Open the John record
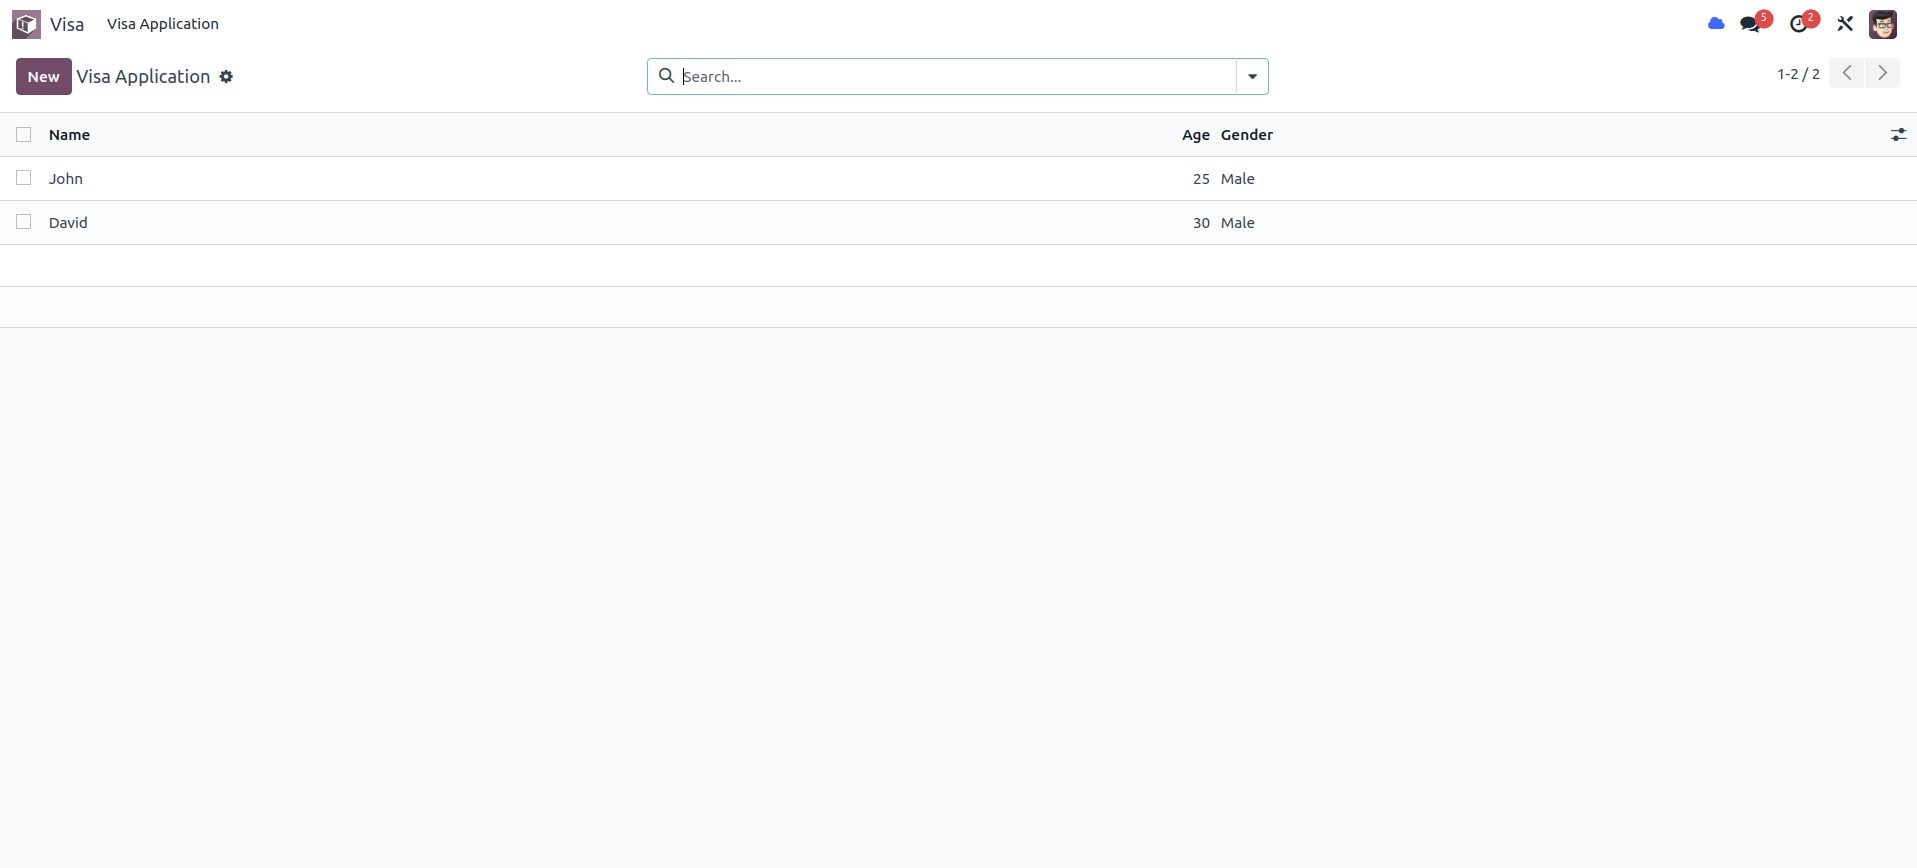This screenshot has width=1917, height=868. coord(66,179)
